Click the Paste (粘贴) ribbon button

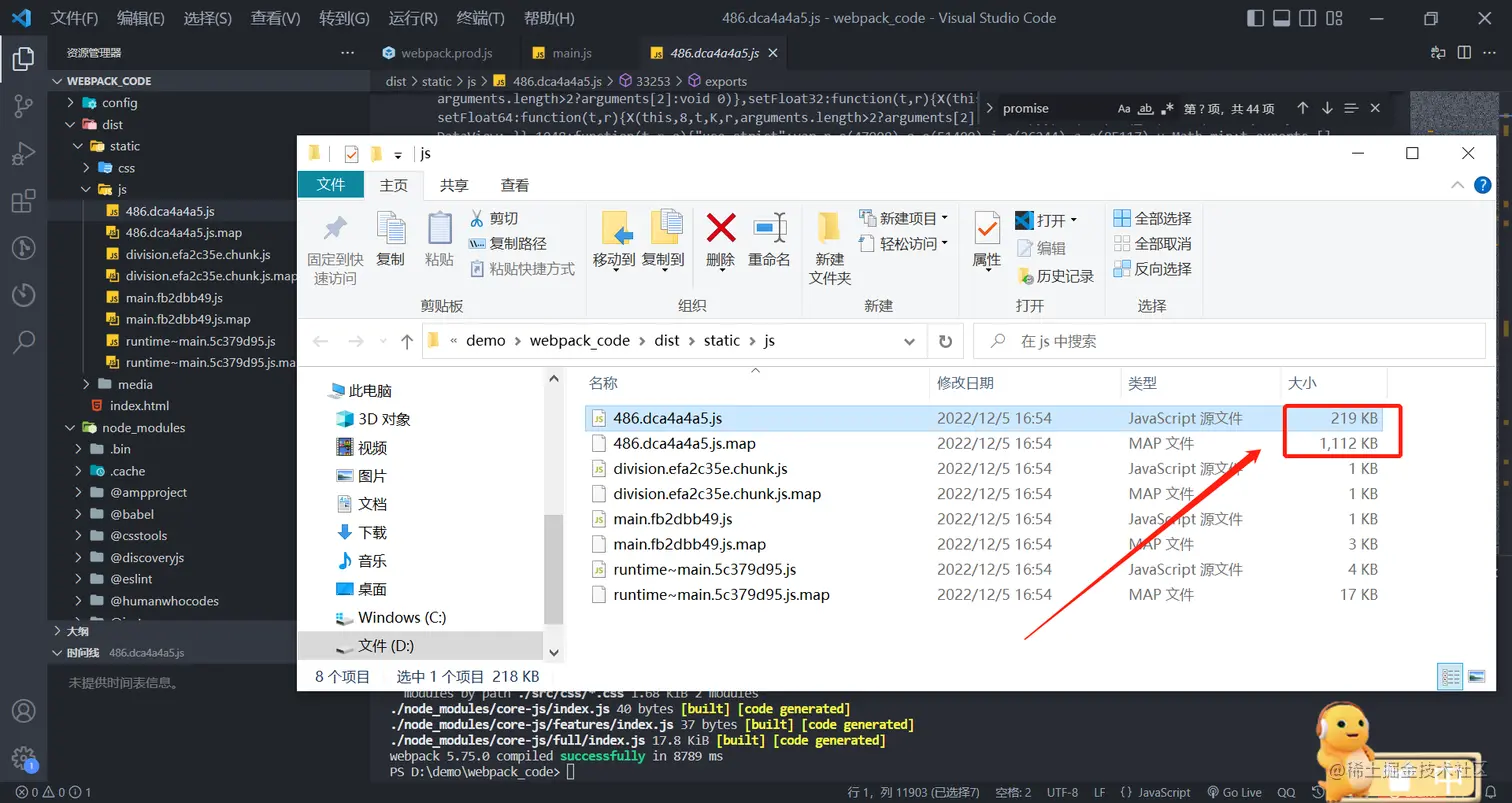(439, 239)
